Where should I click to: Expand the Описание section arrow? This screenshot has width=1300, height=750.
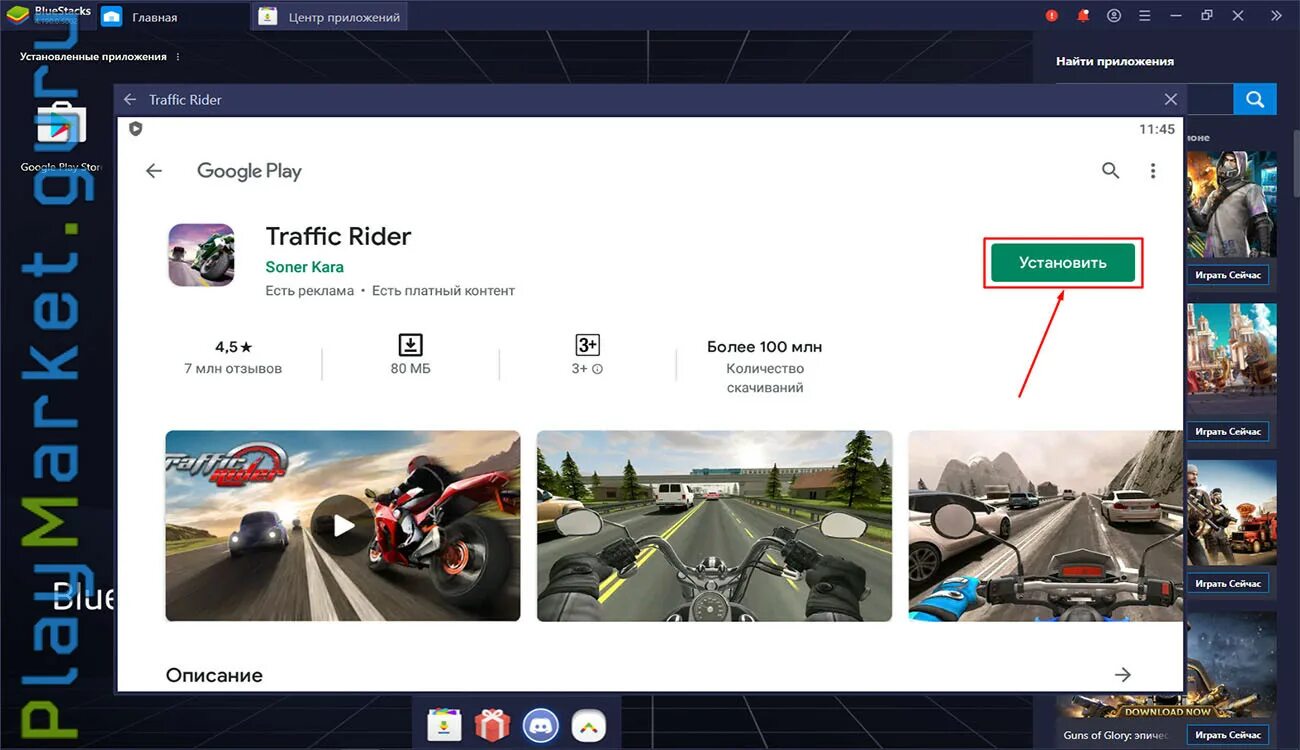(x=1123, y=675)
